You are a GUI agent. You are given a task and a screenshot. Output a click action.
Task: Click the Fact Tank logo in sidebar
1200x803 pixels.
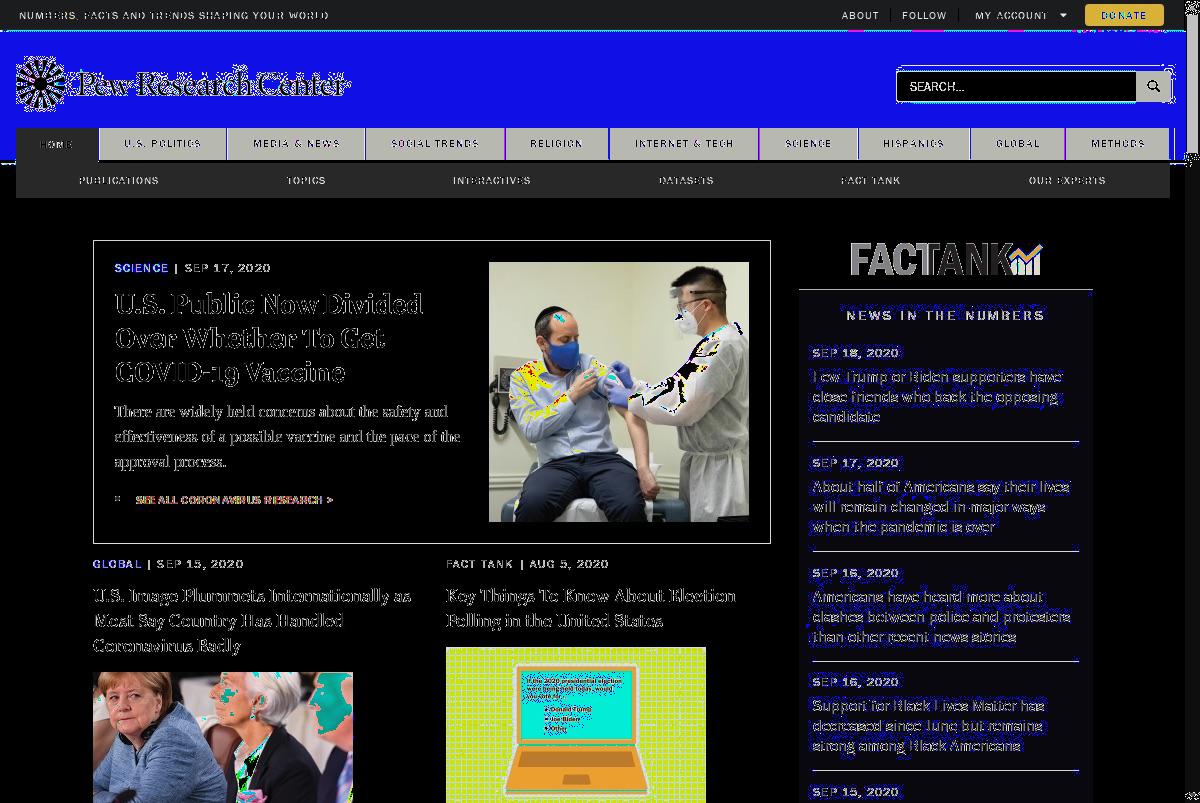tap(945, 260)
